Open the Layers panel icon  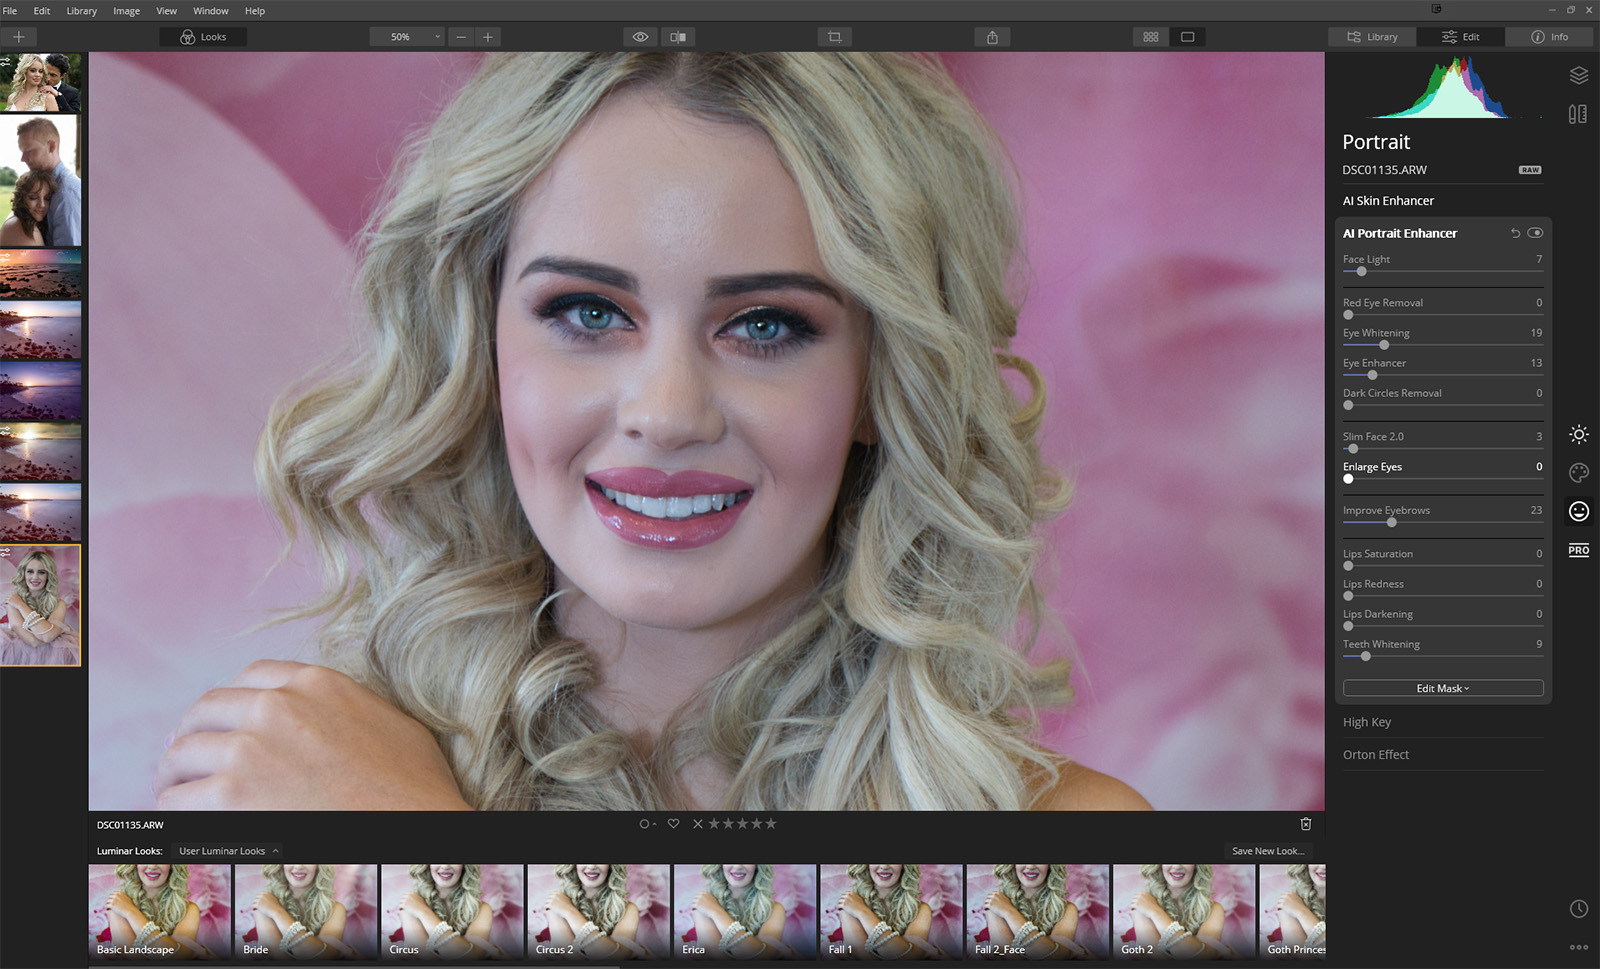click(1578, 75)
